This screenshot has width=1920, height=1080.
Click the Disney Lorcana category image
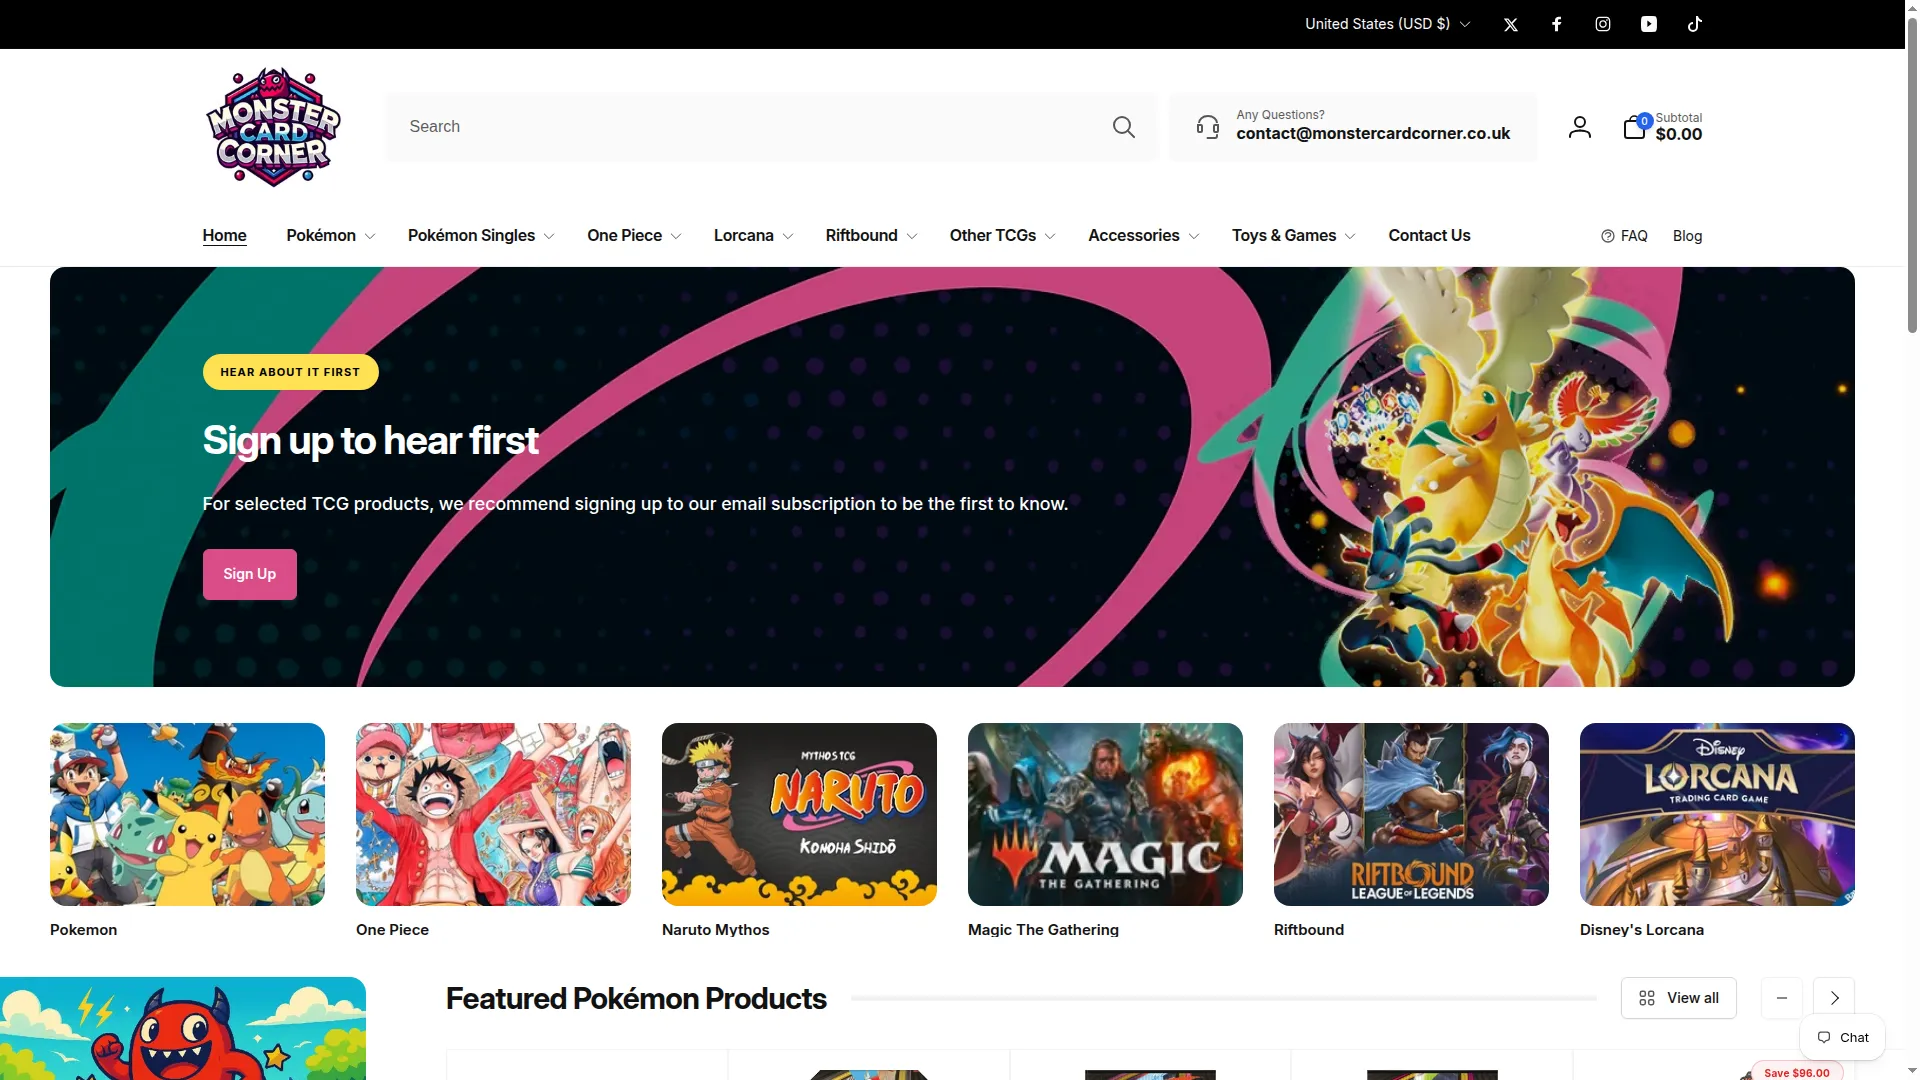pos(1717,814)
